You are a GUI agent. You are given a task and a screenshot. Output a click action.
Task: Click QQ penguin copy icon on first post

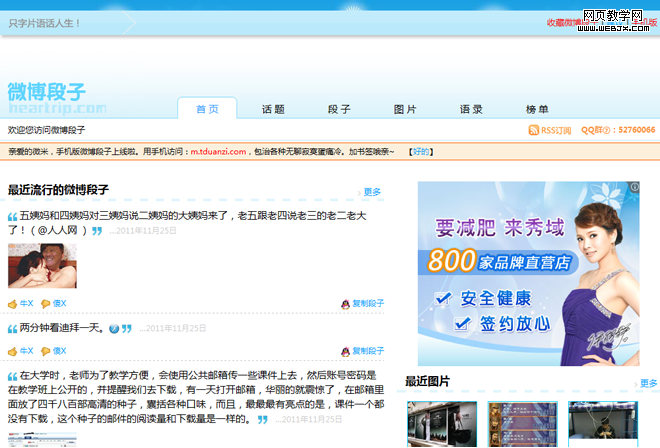345,303
